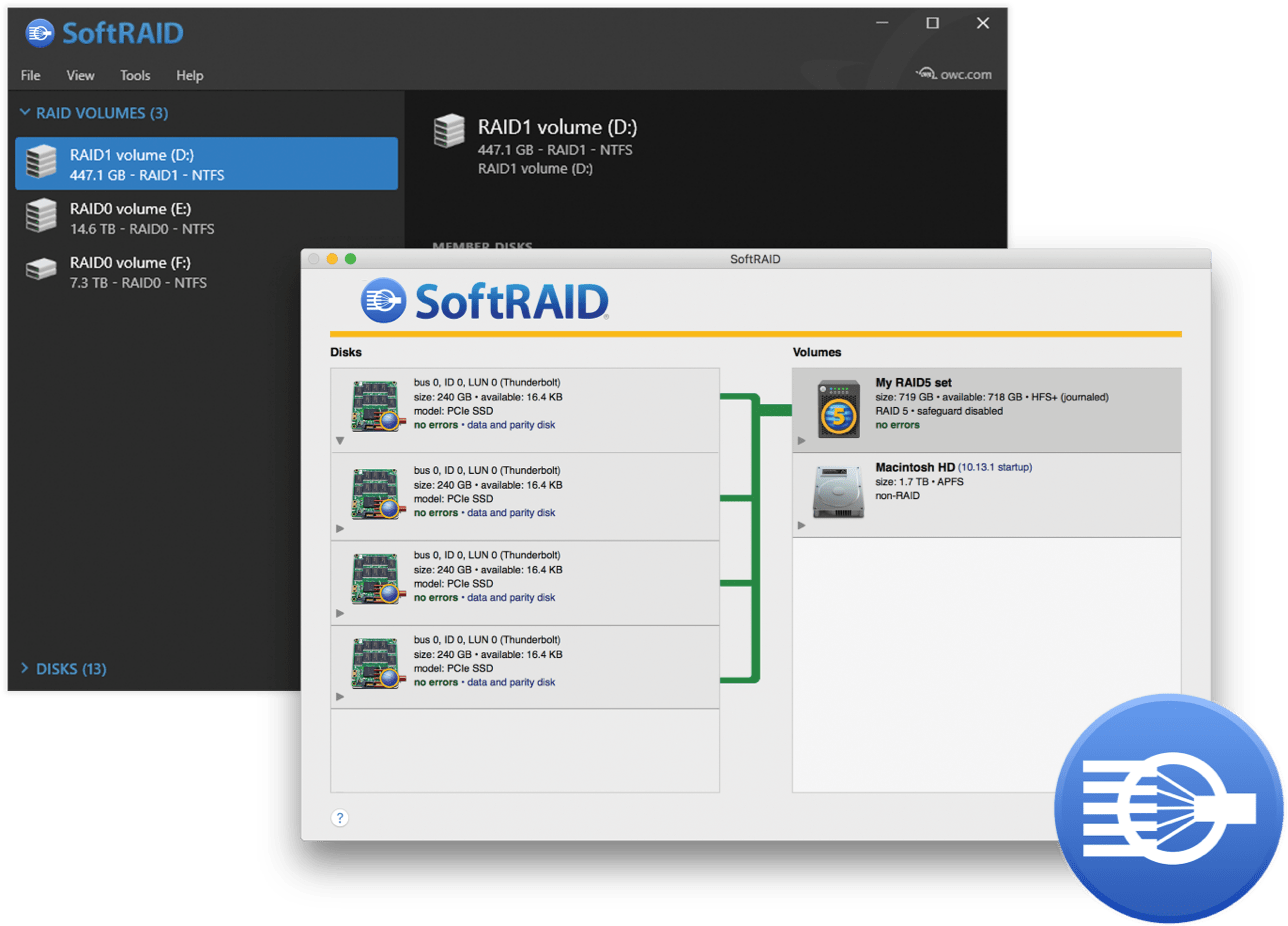Screen dimensions: 1288x926
Task: Open the Help menu
Action: tap(189, 75)
